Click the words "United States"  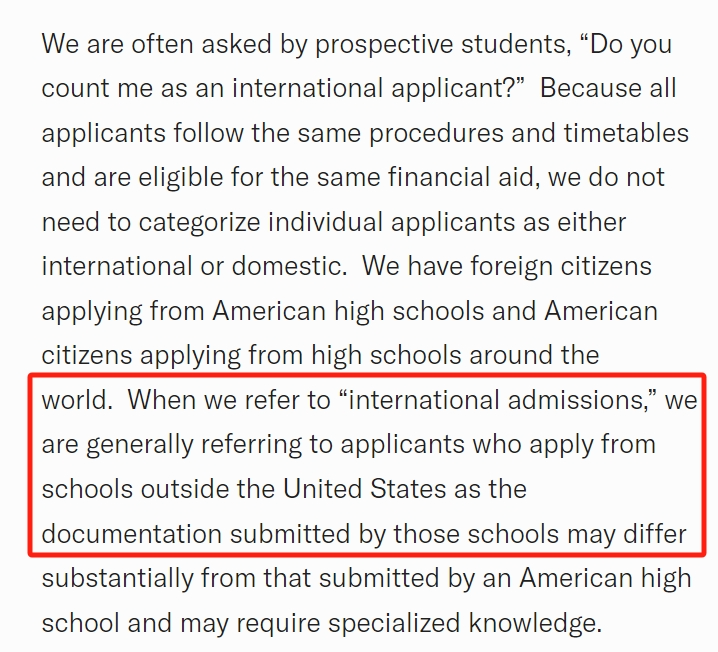click(x=364, y=489)
